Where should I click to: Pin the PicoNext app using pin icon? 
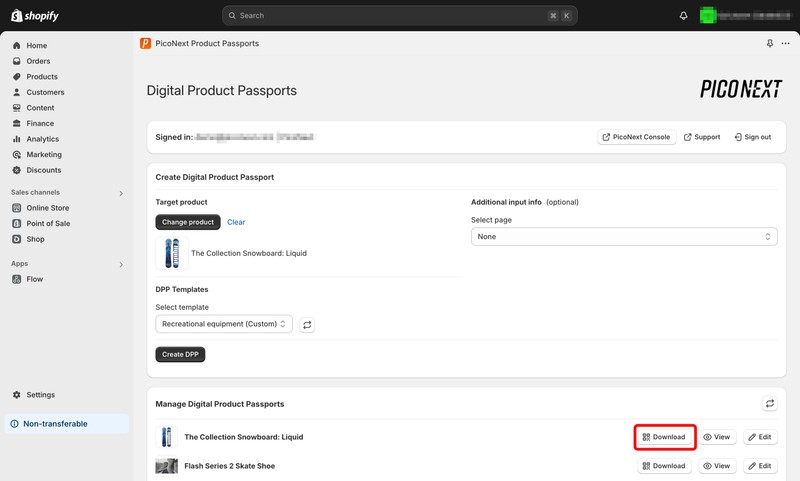coord(769,44)
